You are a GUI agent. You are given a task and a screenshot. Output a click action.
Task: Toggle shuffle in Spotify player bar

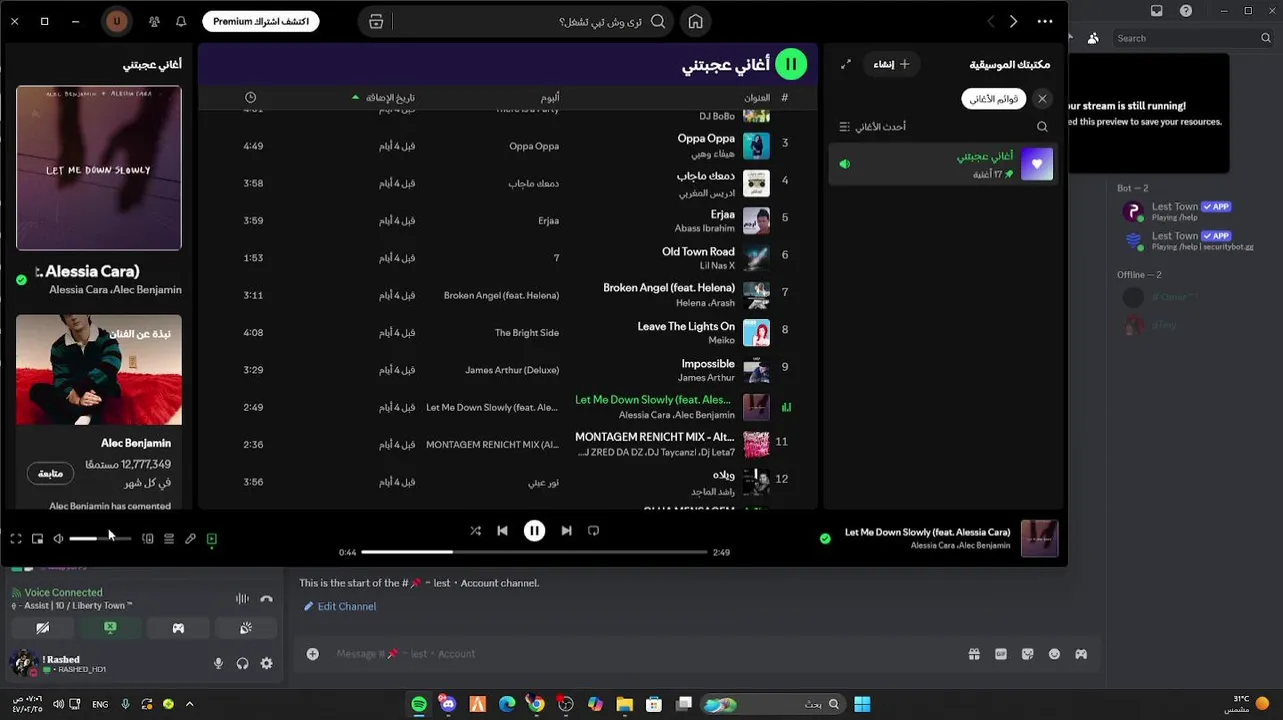[x=475, y=531]
